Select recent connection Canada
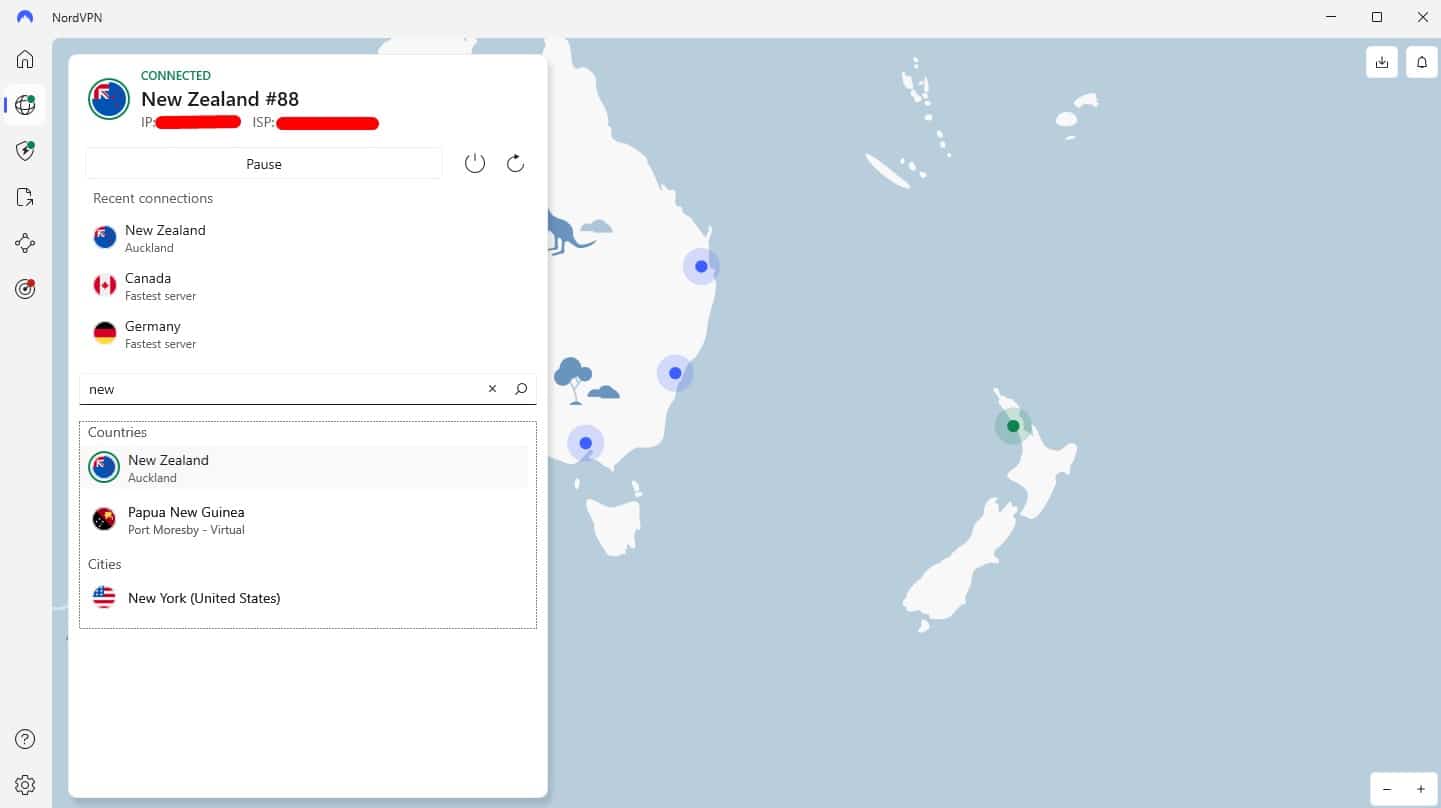The width and height of the screenshot is (1441, 808). [x=308, y=286]
